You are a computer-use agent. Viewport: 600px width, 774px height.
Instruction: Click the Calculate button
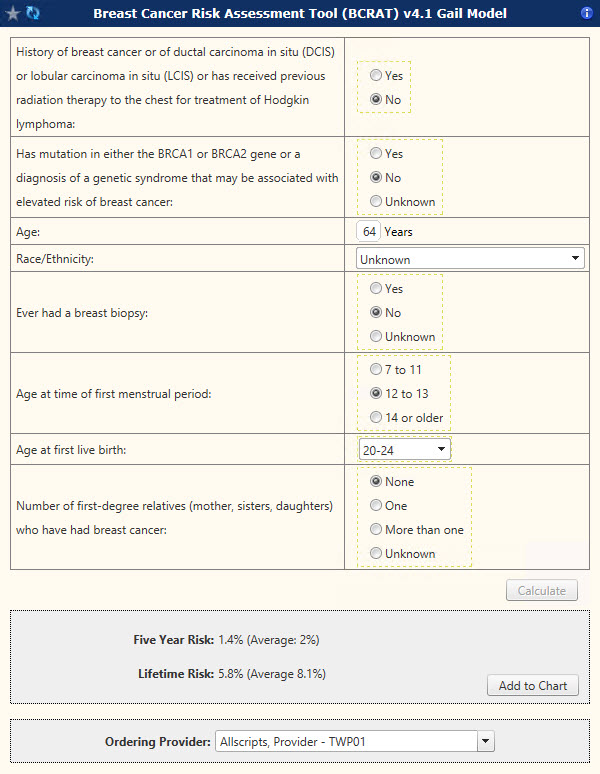542,591
